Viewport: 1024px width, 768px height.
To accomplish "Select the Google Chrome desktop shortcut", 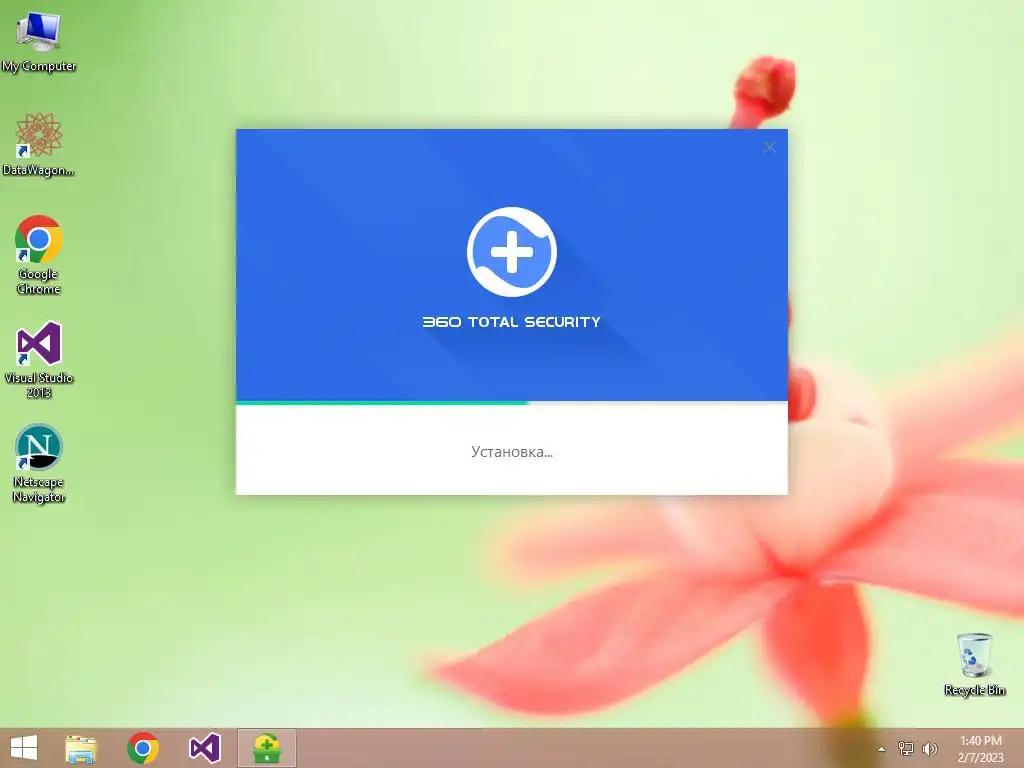I will point(39,255).
